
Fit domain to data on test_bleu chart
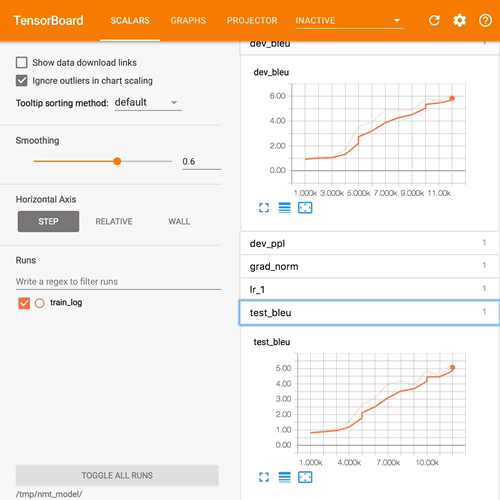tap(305, 477)
